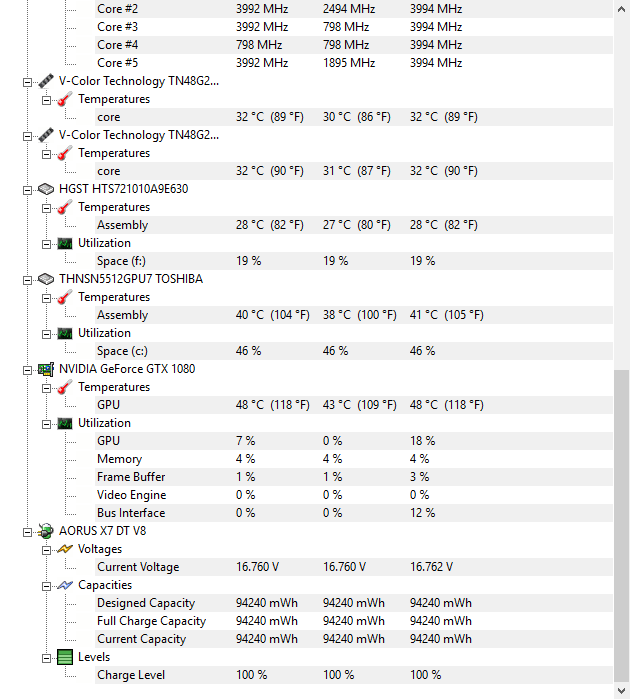Click the scrollbar up arrow
The height and width of the screenshot is (699, 630).
coord(621,9)
